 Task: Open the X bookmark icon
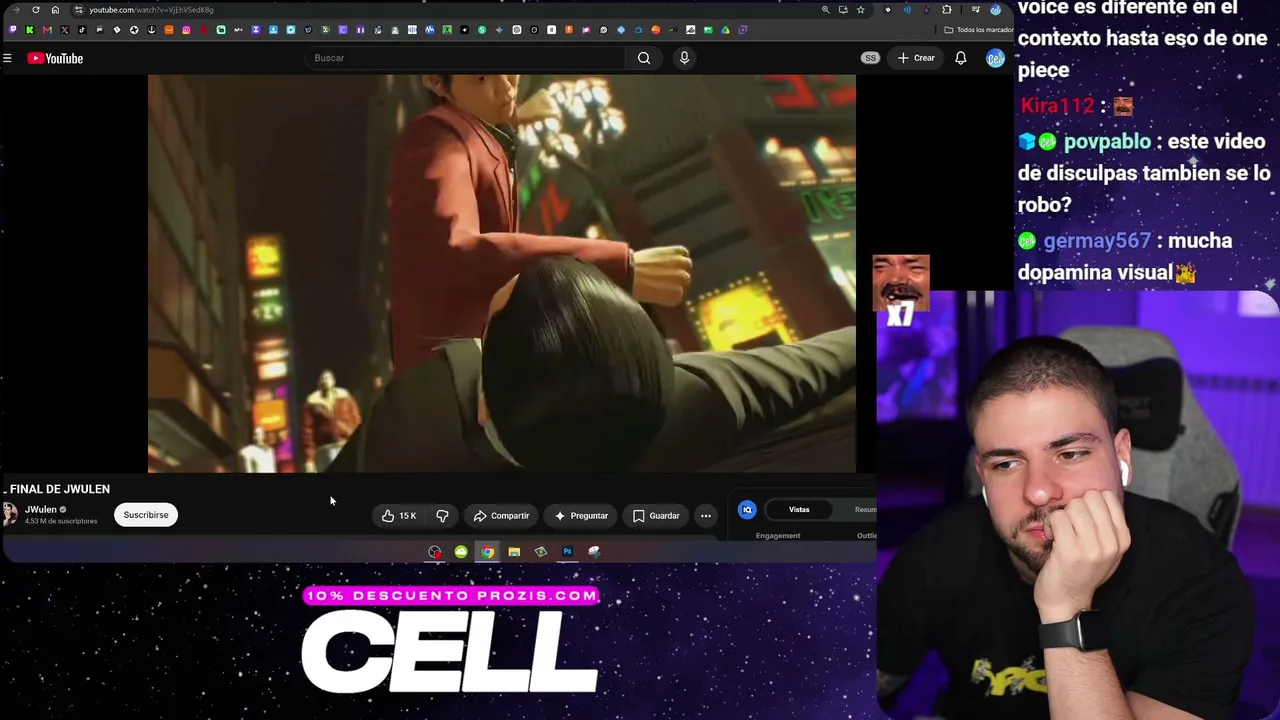click(64, 30)
